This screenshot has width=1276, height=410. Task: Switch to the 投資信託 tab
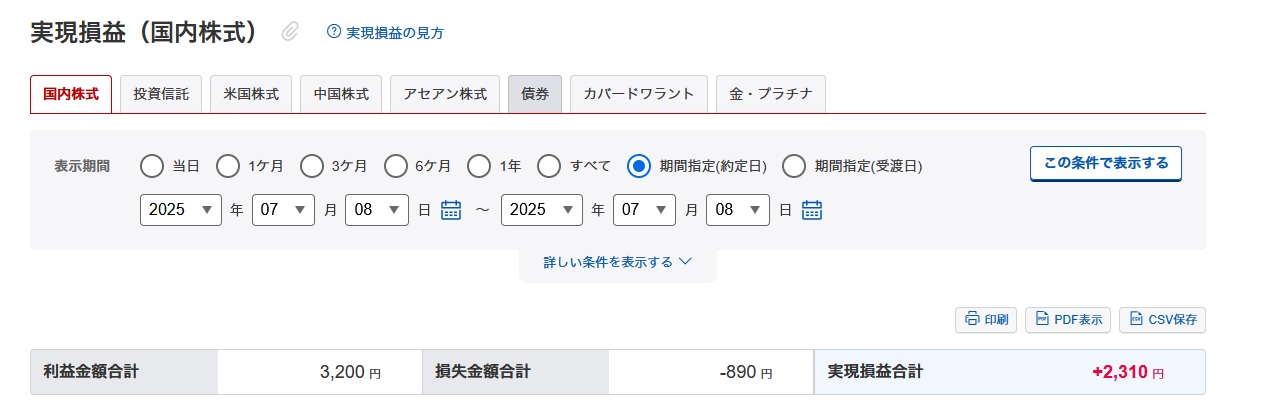coord(161,94)
